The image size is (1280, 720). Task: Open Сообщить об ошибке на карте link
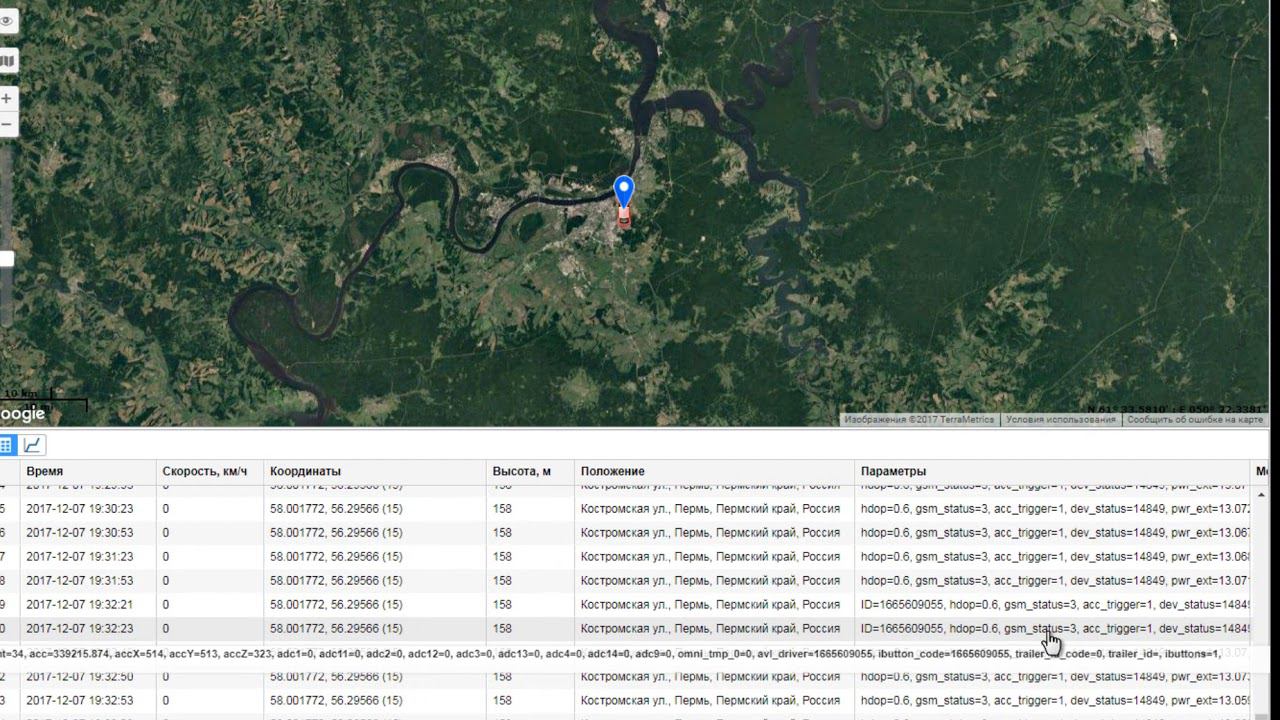point(1195,420)
